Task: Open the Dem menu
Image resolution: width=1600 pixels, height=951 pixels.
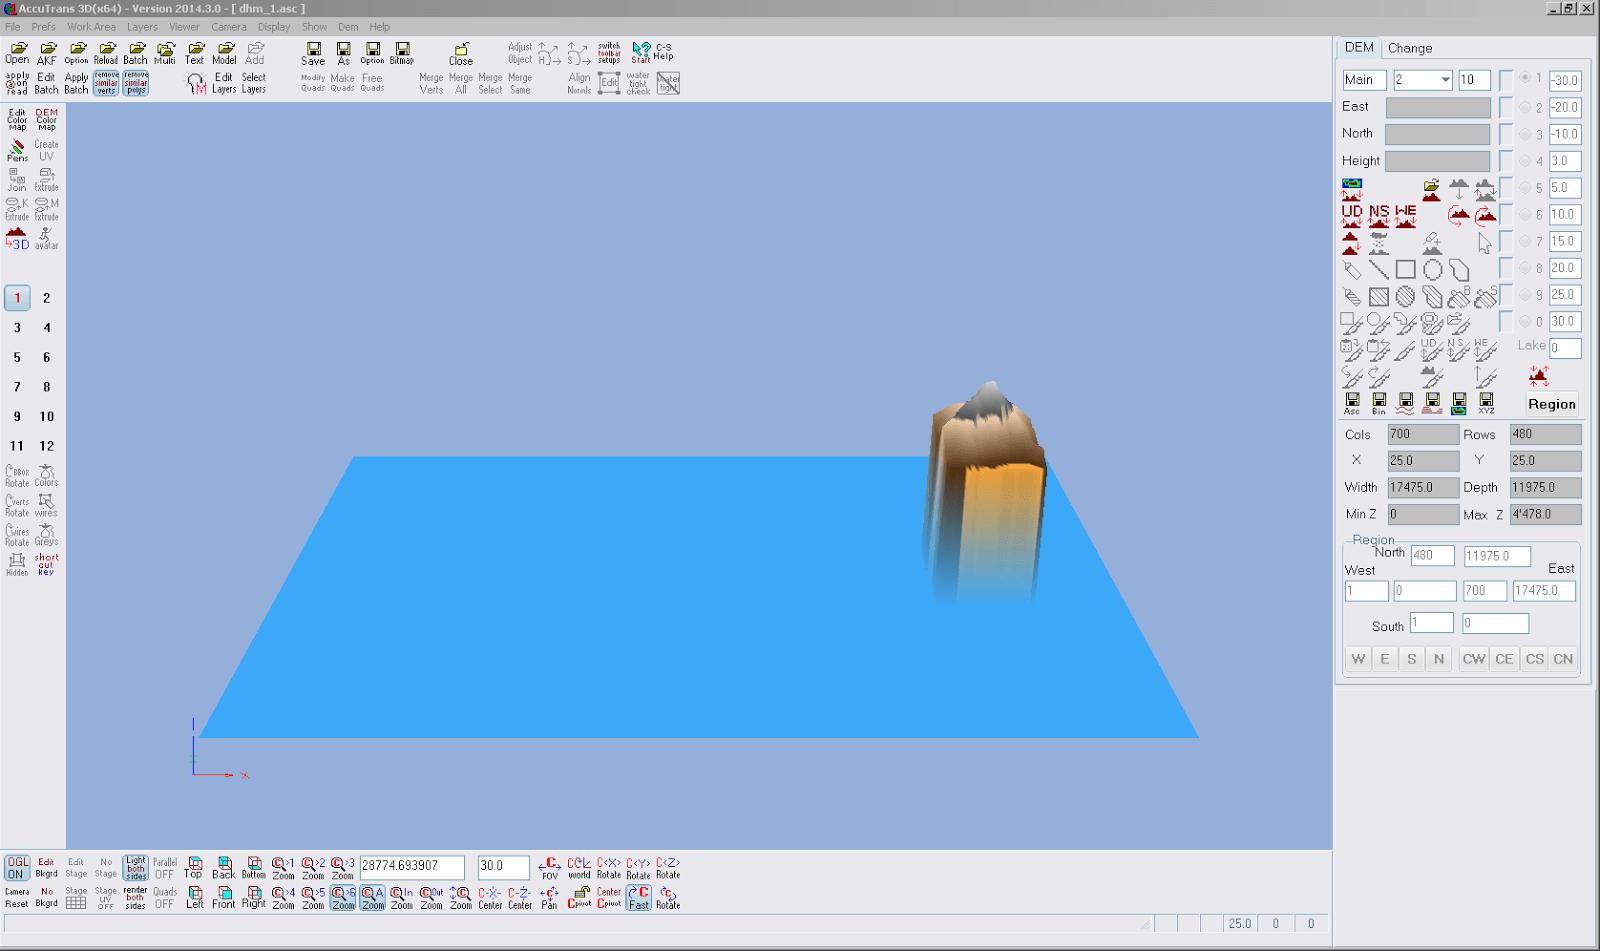Action: [x=348, y=27]
